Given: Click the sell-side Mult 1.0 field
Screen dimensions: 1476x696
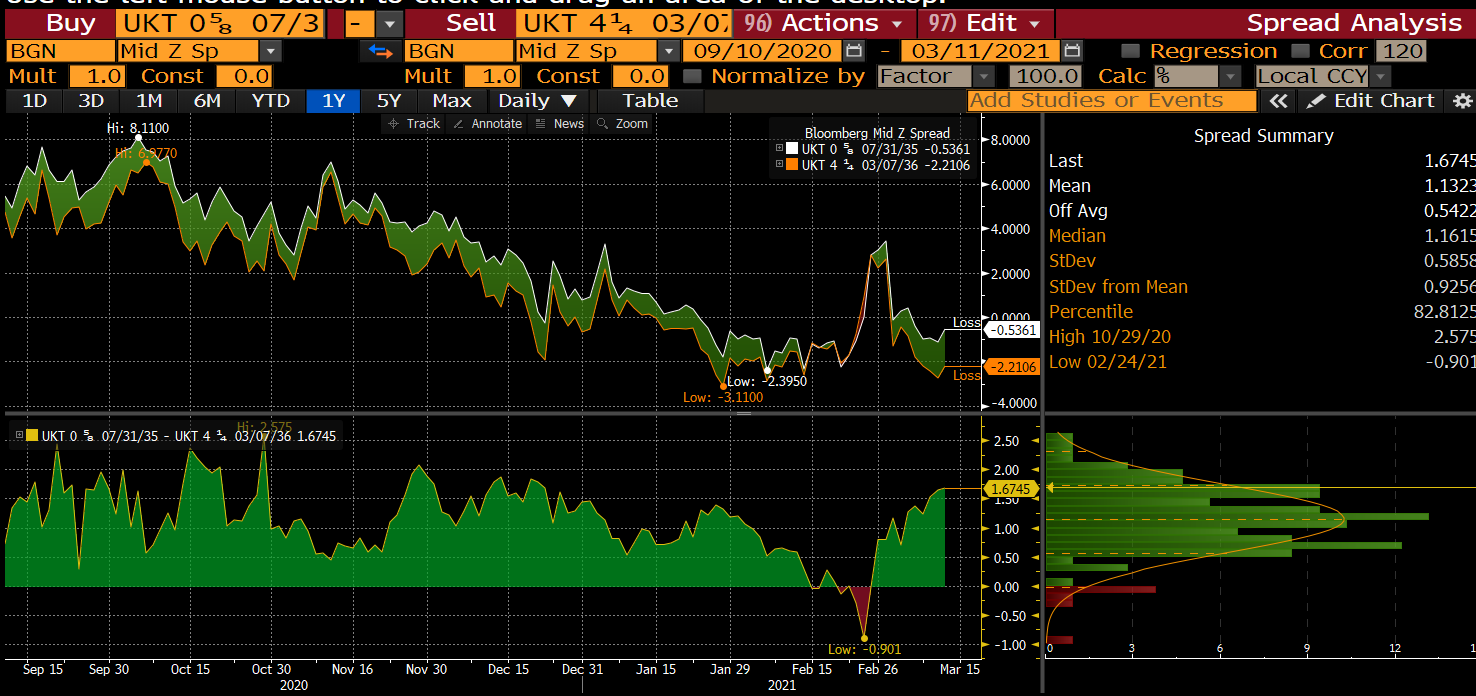Looking at the screenshot, I should (494, 76).
